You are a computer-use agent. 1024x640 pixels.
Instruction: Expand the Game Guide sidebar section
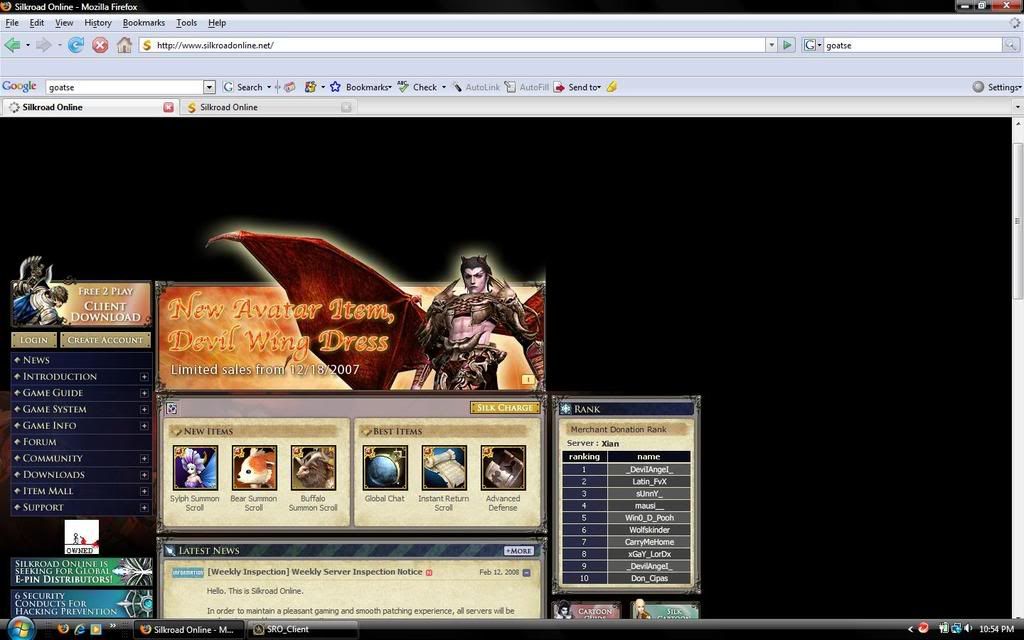click(144, 393)
